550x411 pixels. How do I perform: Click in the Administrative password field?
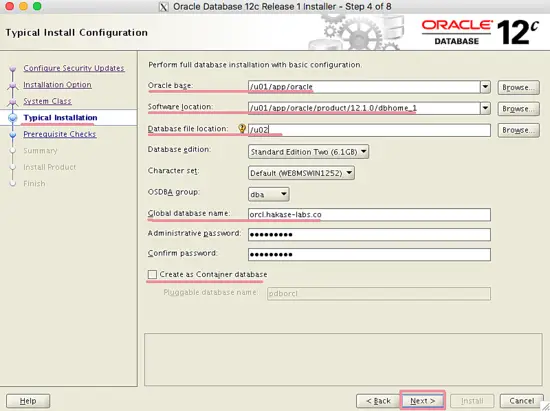(x=369, y=234)
